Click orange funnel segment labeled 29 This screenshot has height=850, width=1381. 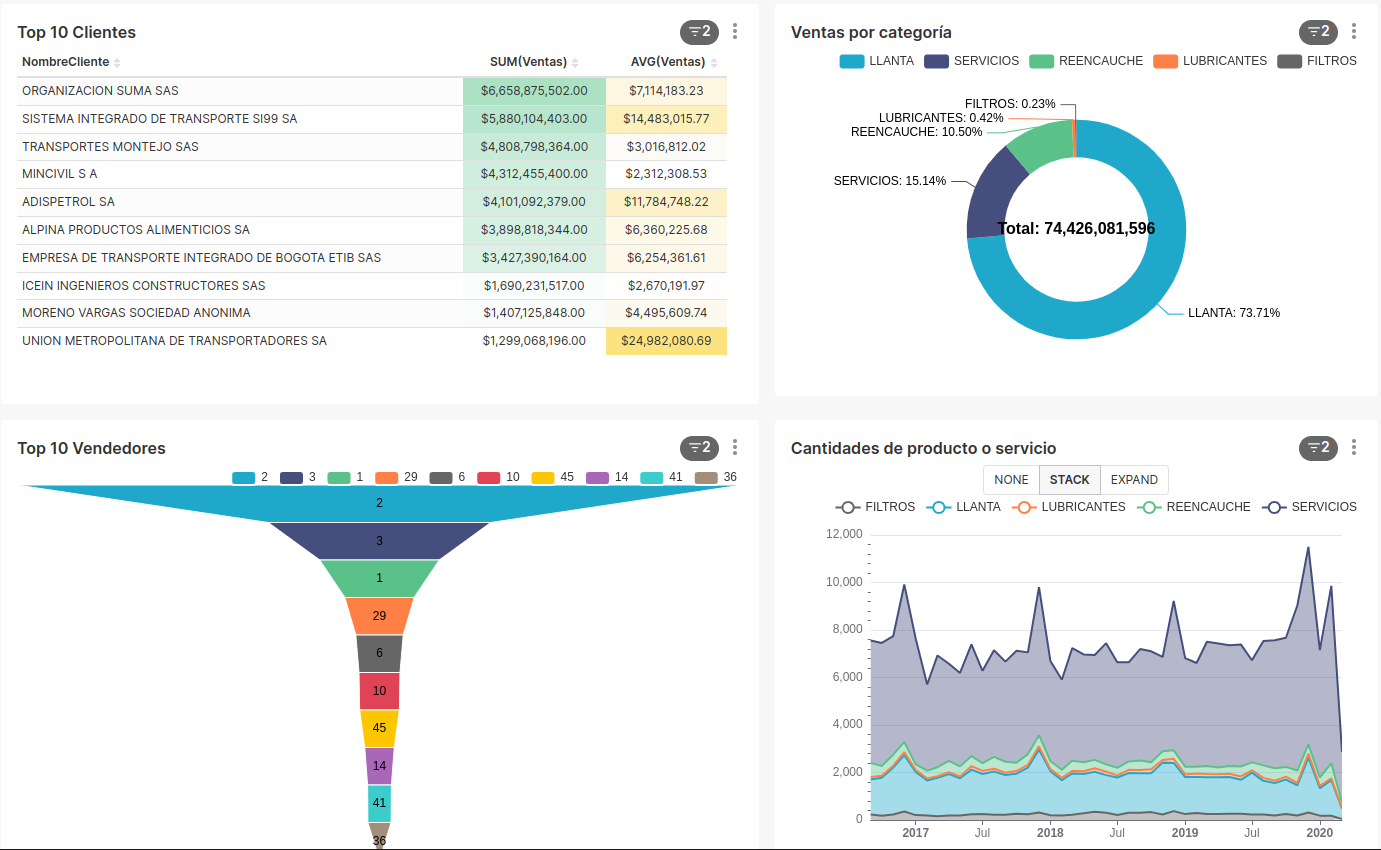pyautogui.click(x=379, y=616)
